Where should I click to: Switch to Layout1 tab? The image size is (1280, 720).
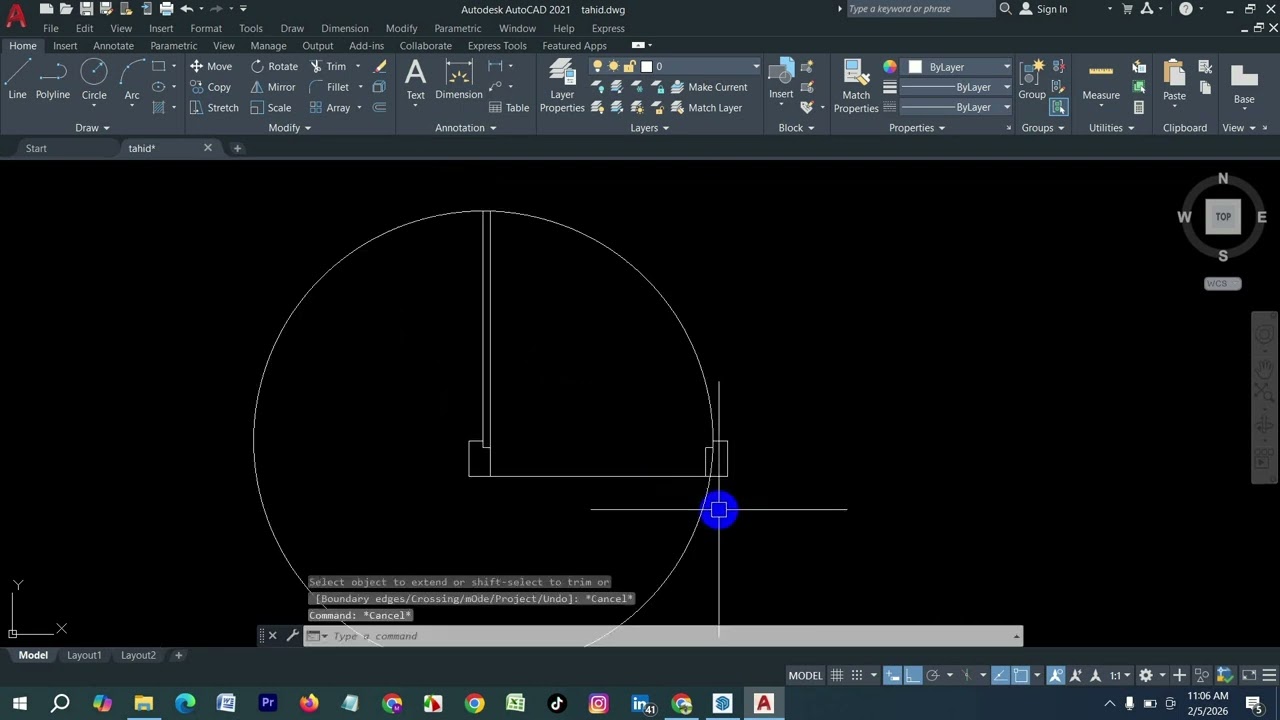[84, 655]
